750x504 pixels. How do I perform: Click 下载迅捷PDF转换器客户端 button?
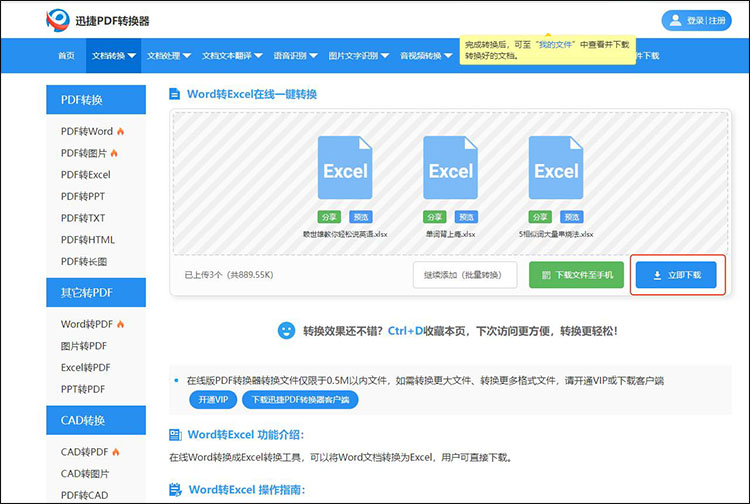(300, 400)
